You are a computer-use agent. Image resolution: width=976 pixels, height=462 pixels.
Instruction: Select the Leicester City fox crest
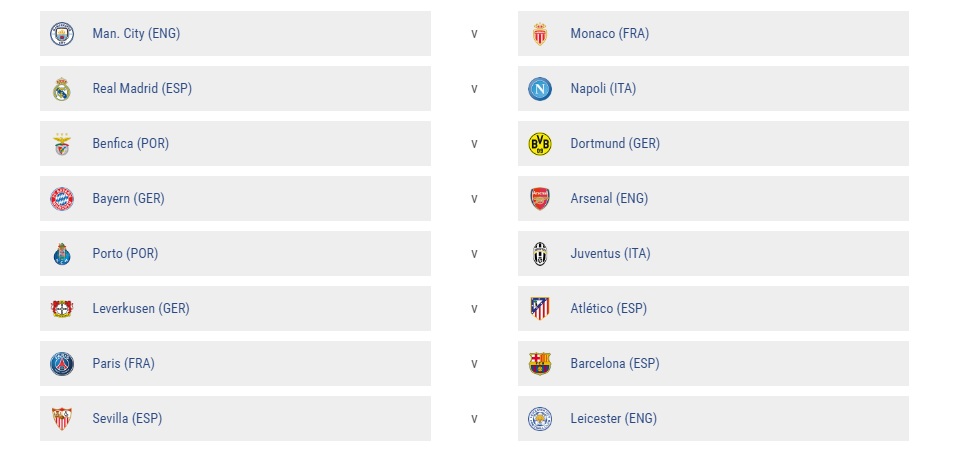pyautogui.click(x=540, y=418)
